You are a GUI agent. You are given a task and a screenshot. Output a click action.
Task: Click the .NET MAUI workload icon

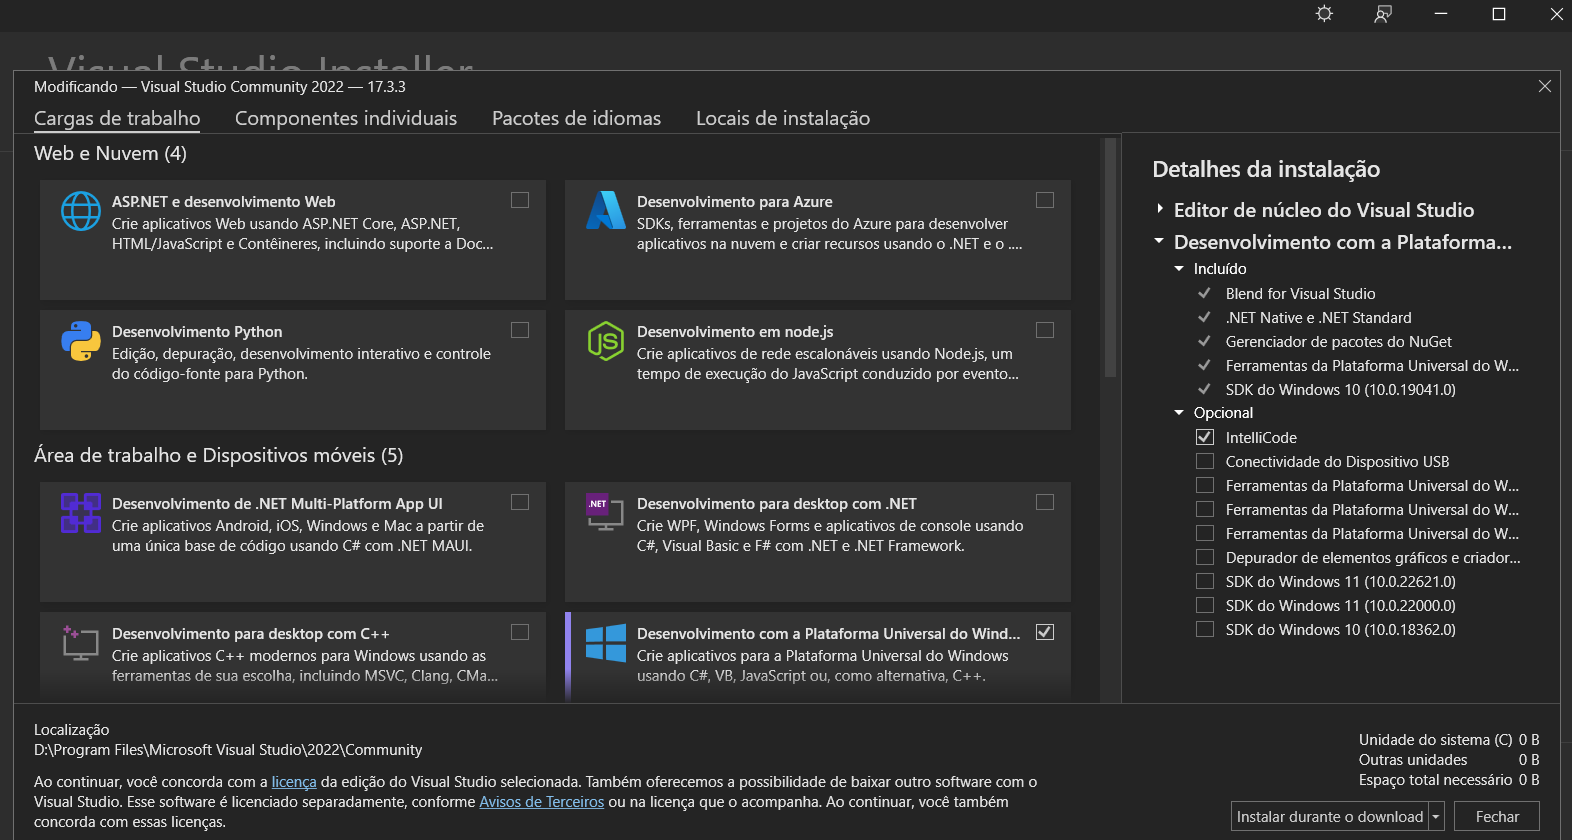coord(81,513)
